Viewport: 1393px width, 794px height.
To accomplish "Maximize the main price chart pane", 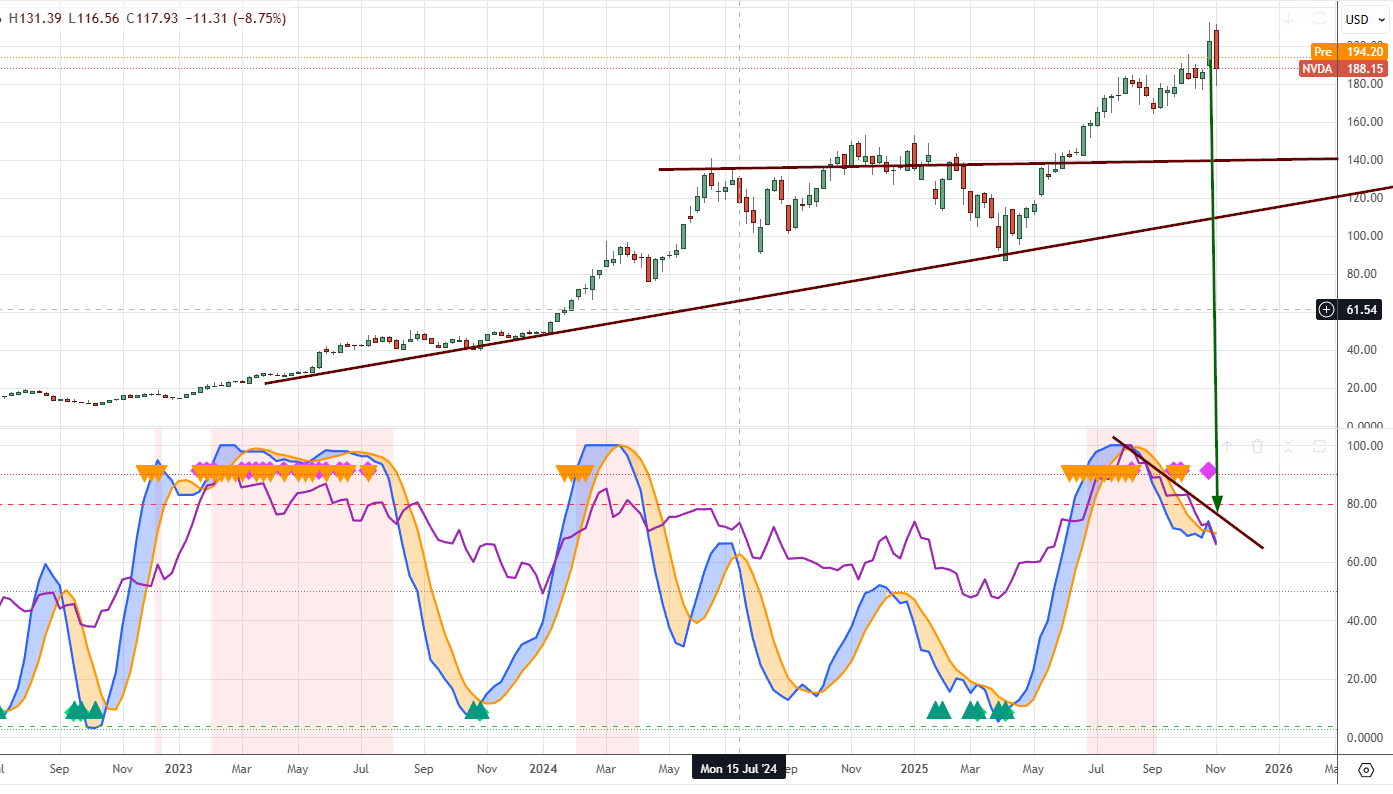I will 1319,19.
